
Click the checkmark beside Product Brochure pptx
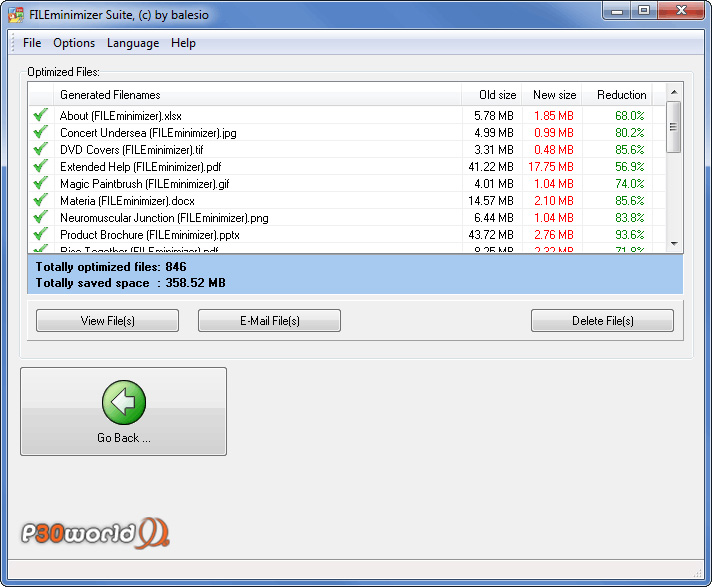point(40,234)
